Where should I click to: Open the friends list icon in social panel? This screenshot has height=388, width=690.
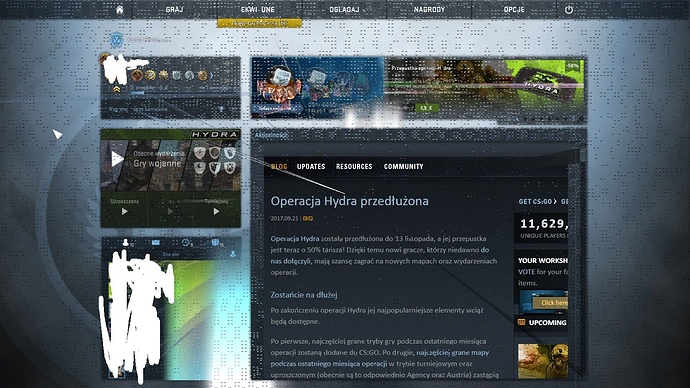click(126, 242)
